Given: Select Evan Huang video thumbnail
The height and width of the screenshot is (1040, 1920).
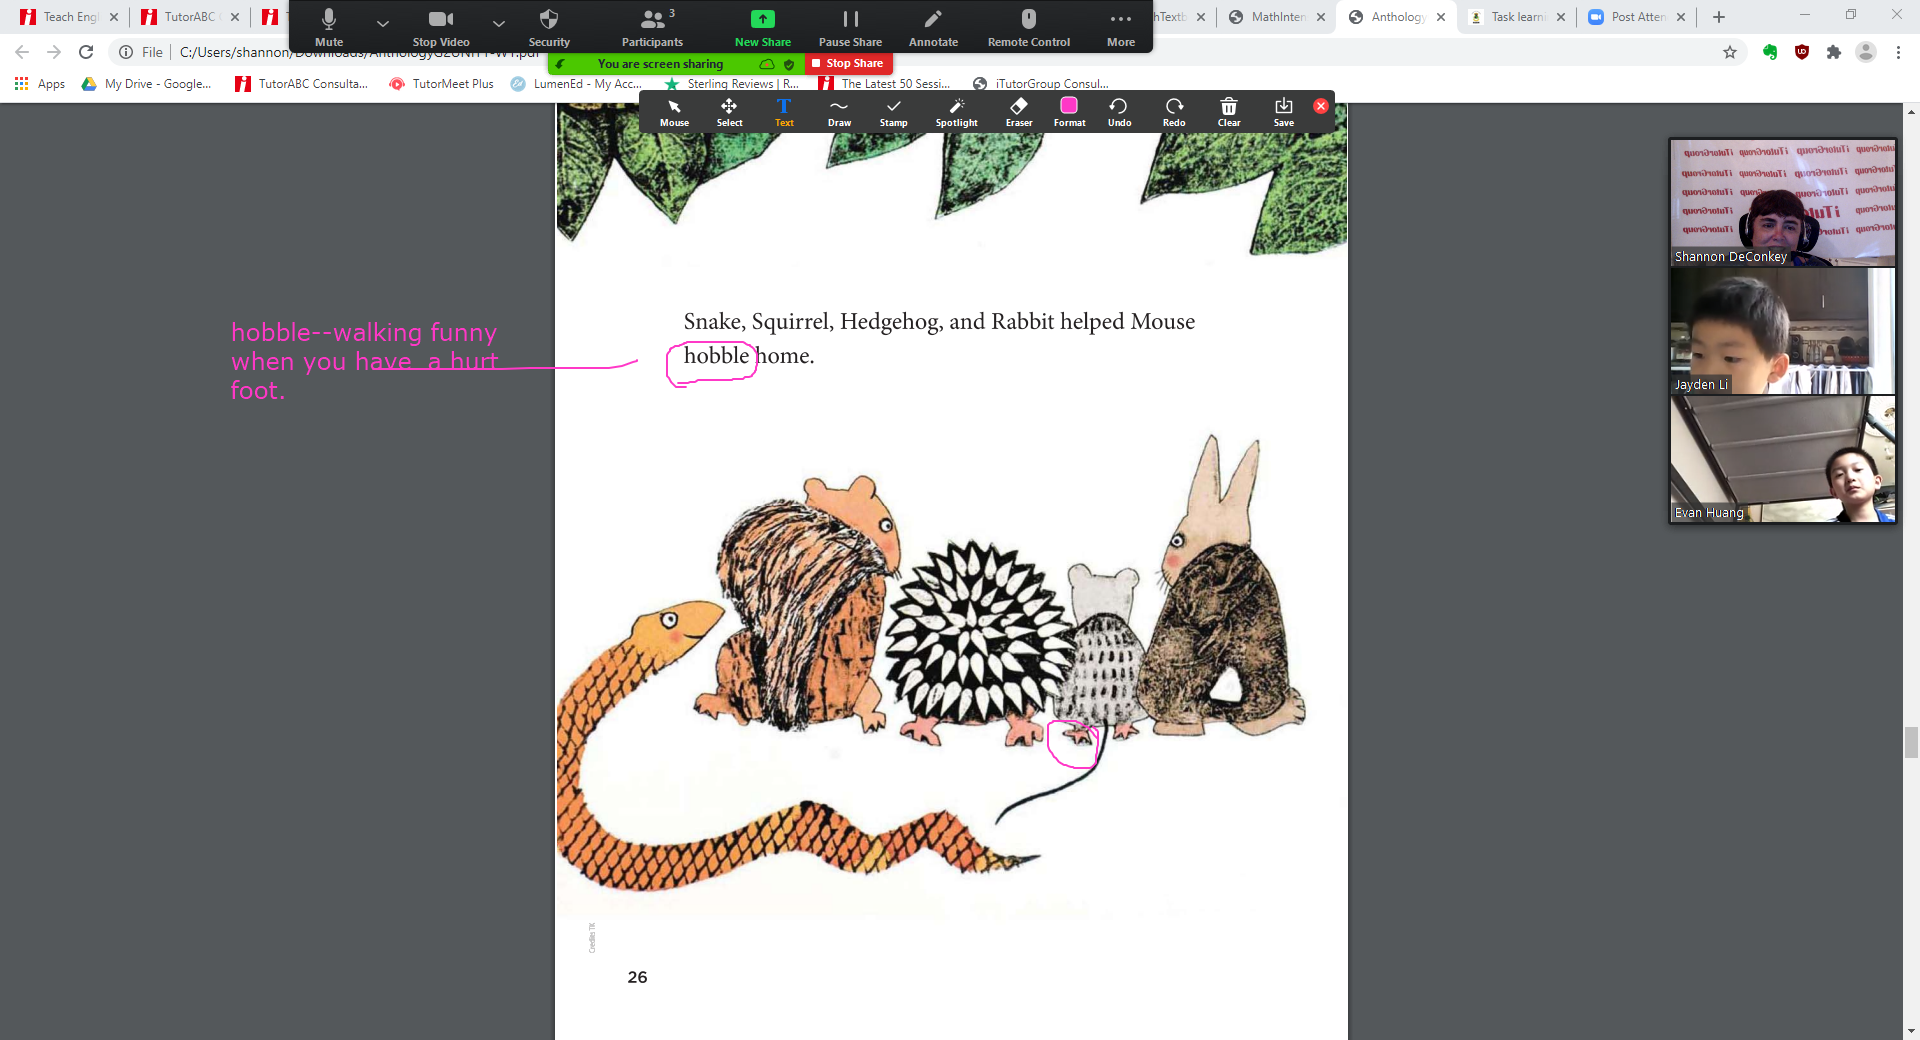Looking at the screenshot, I should 1782,459.
